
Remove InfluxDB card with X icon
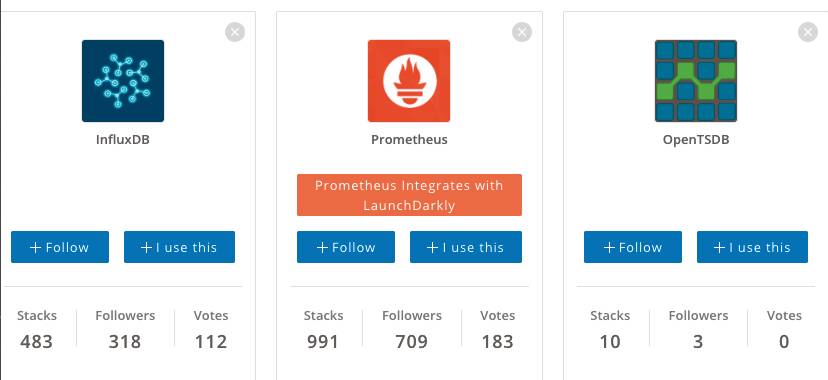(235, 32)
